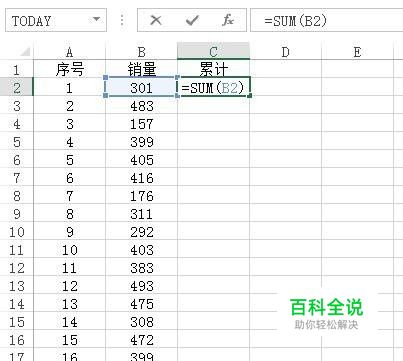Select row 8 header

click(x=17, y=196)
